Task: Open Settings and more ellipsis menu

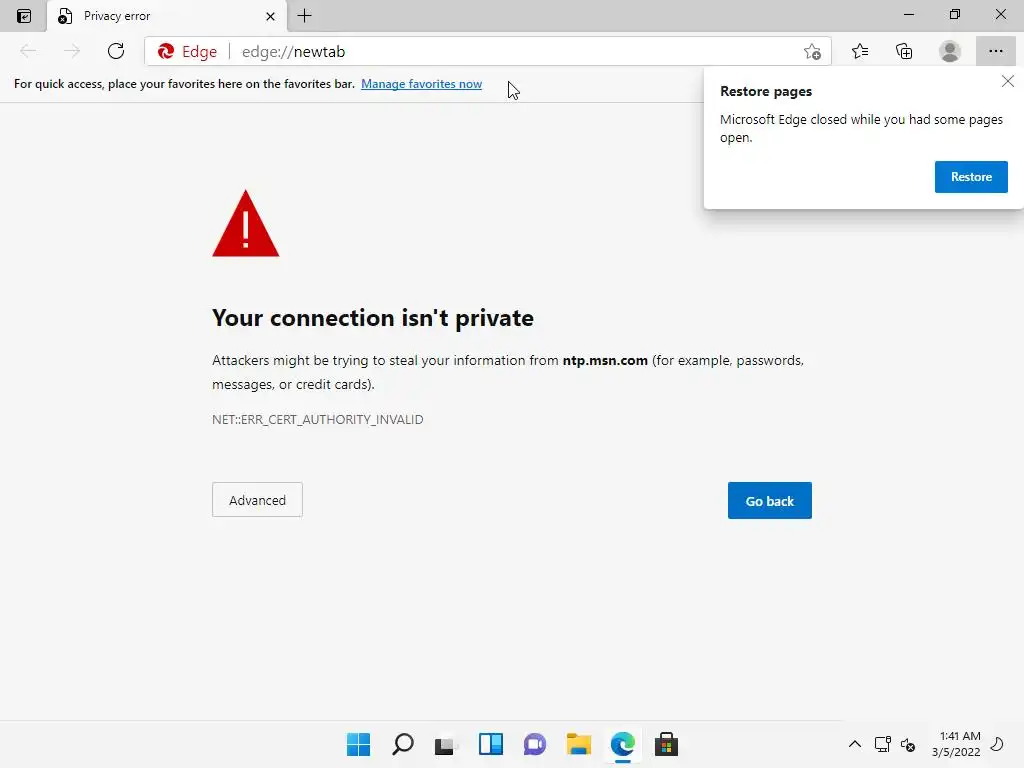Action: (995, 51)
